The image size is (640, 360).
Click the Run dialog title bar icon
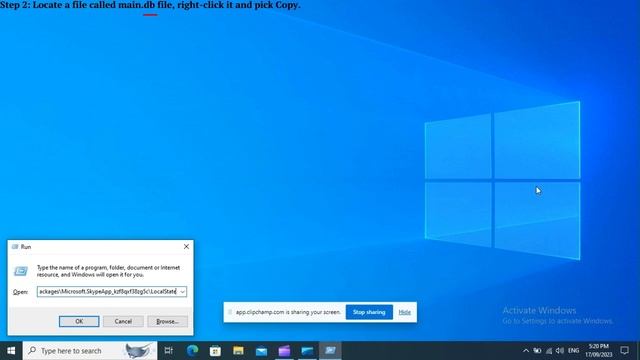[15, 247]
